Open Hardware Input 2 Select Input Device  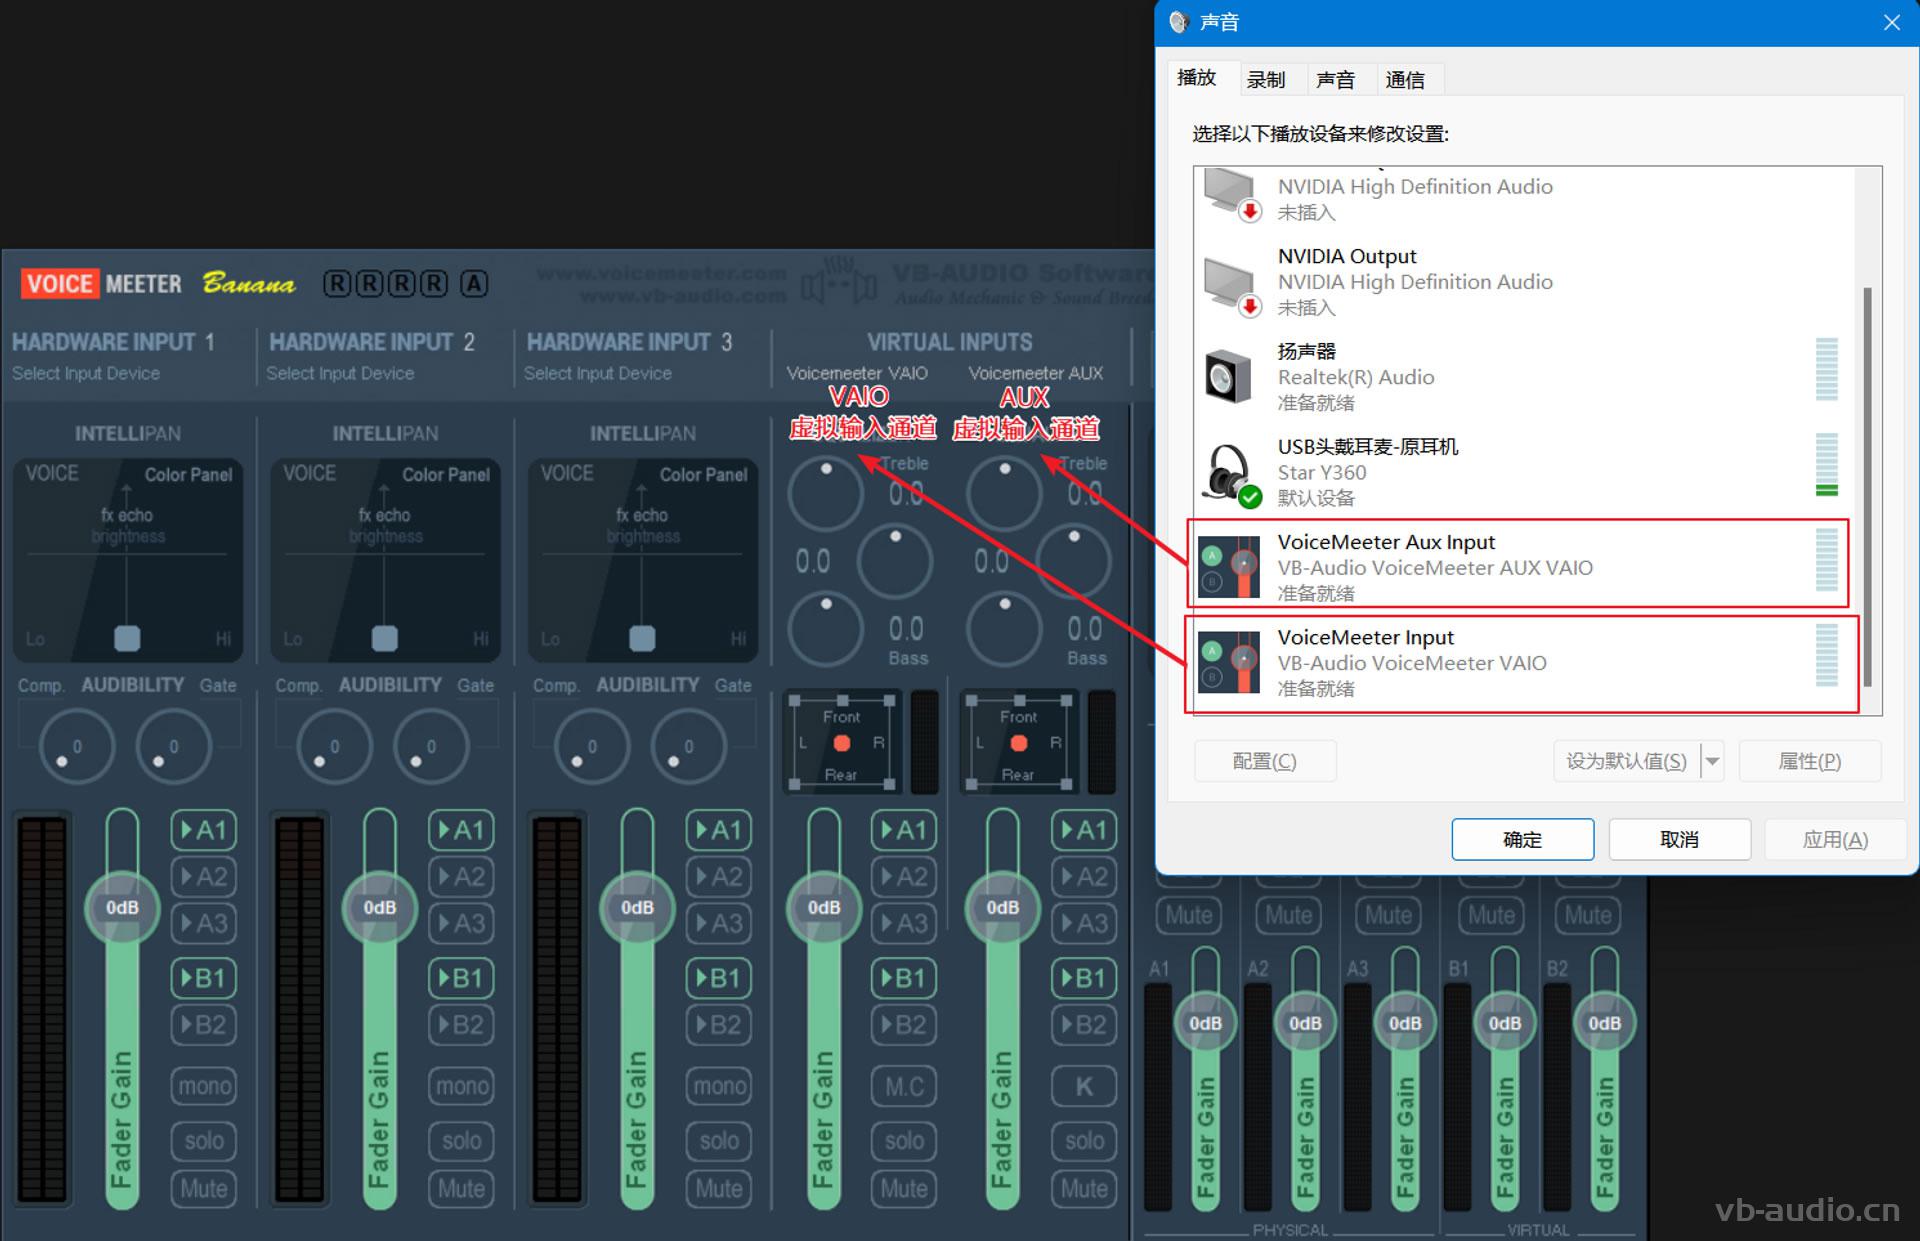tap(340, 373)
